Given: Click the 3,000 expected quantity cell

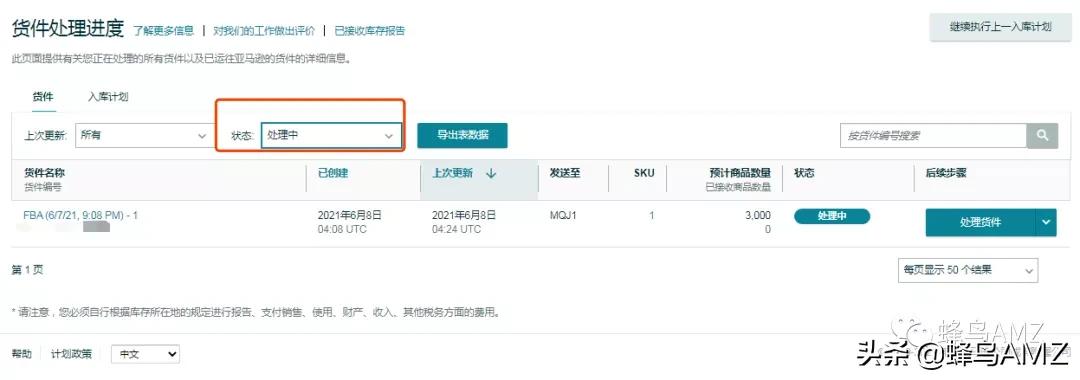Looking at the screenshot, I should point(758,215).
